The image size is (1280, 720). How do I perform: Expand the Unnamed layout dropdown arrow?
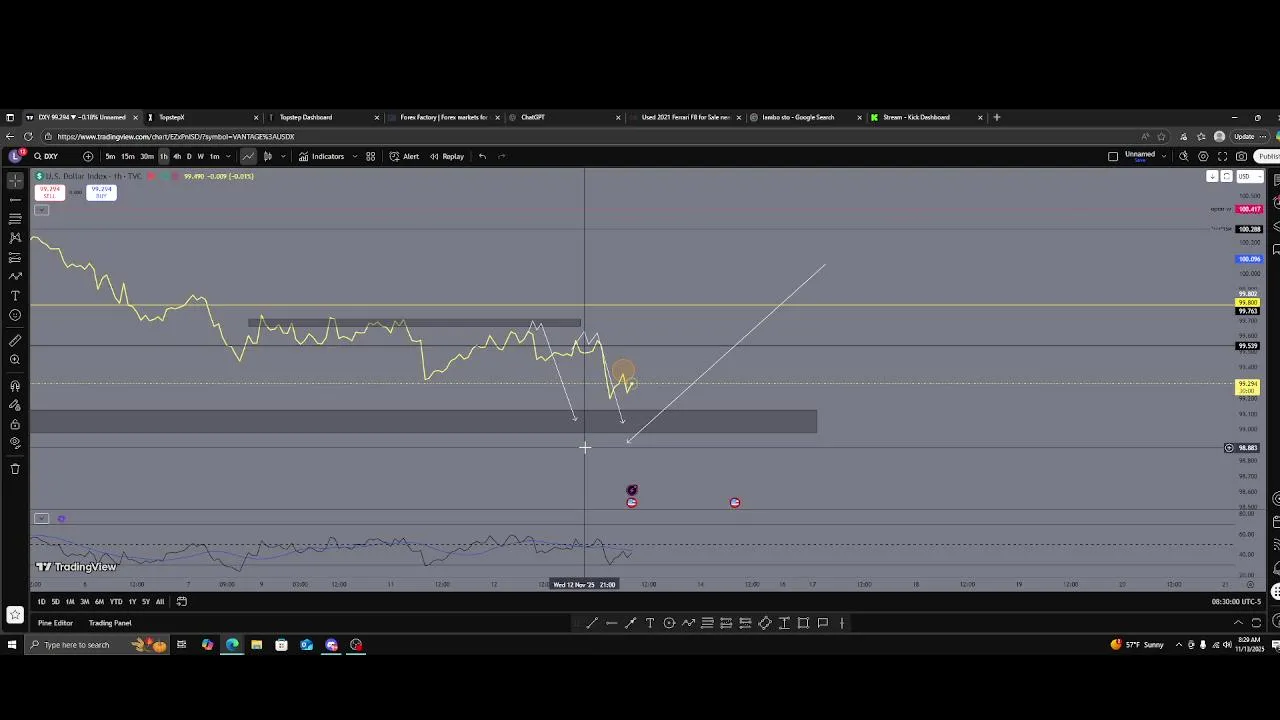coord(1163,156)
